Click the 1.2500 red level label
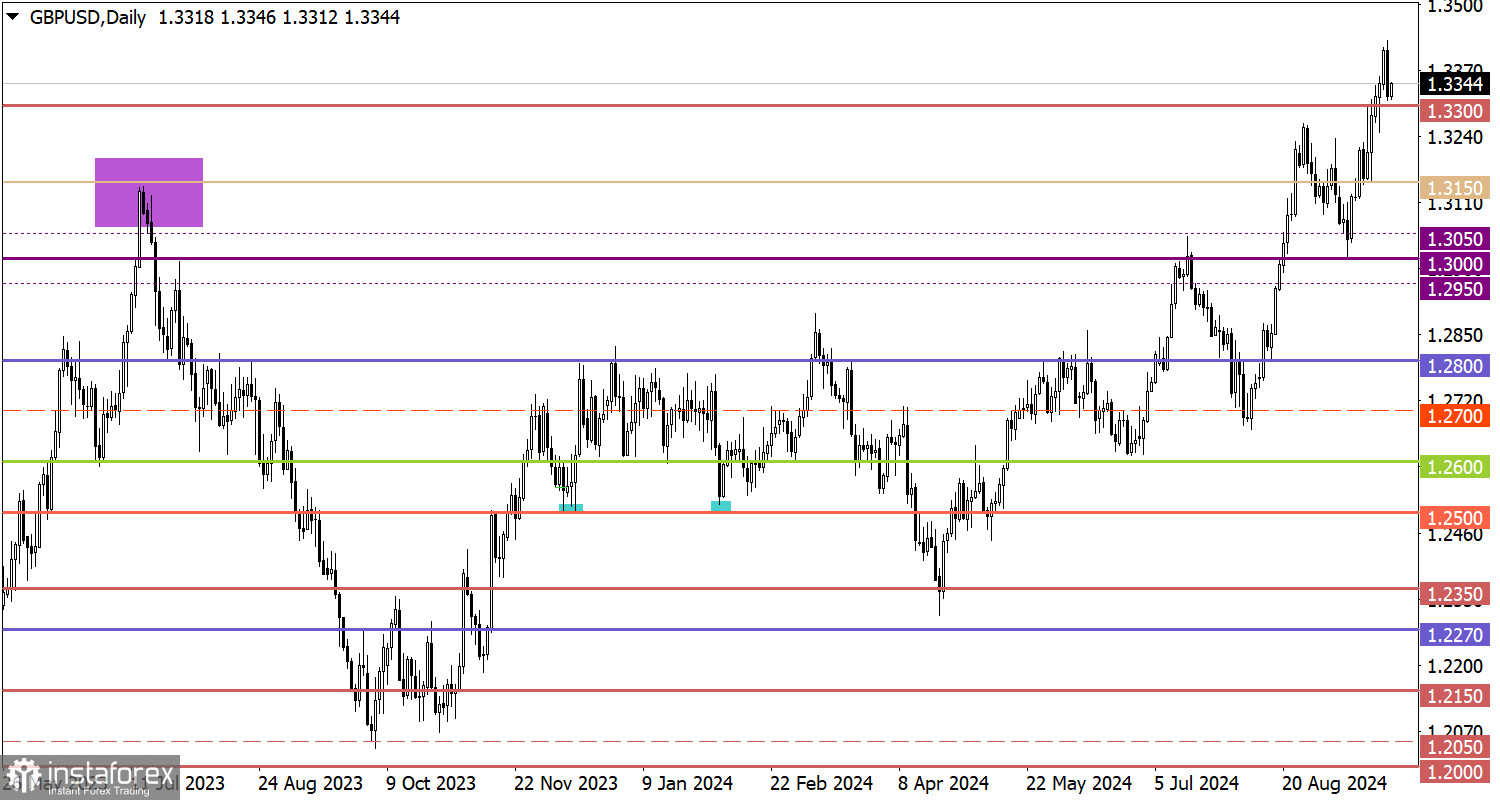1500x800 pixels. 1455,518
